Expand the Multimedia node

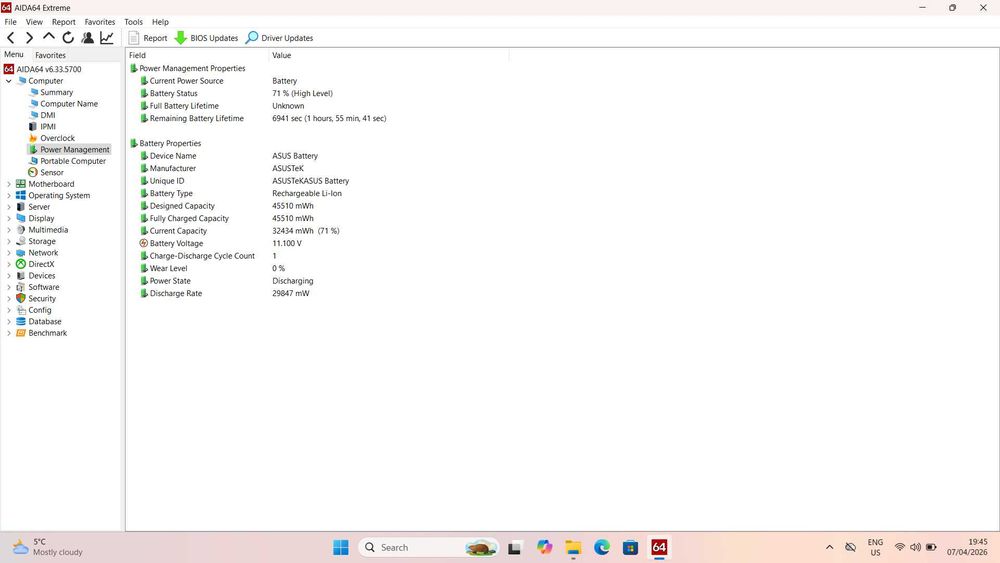coord(8,230)
